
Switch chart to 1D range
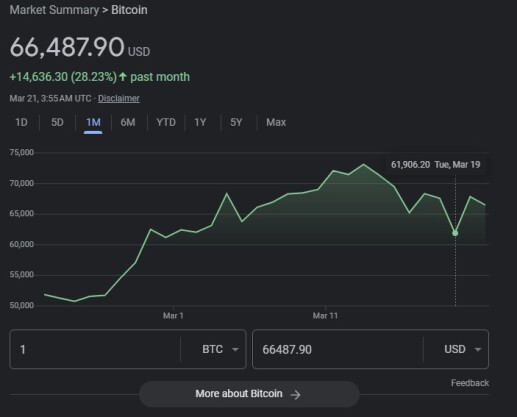point(21,122)
